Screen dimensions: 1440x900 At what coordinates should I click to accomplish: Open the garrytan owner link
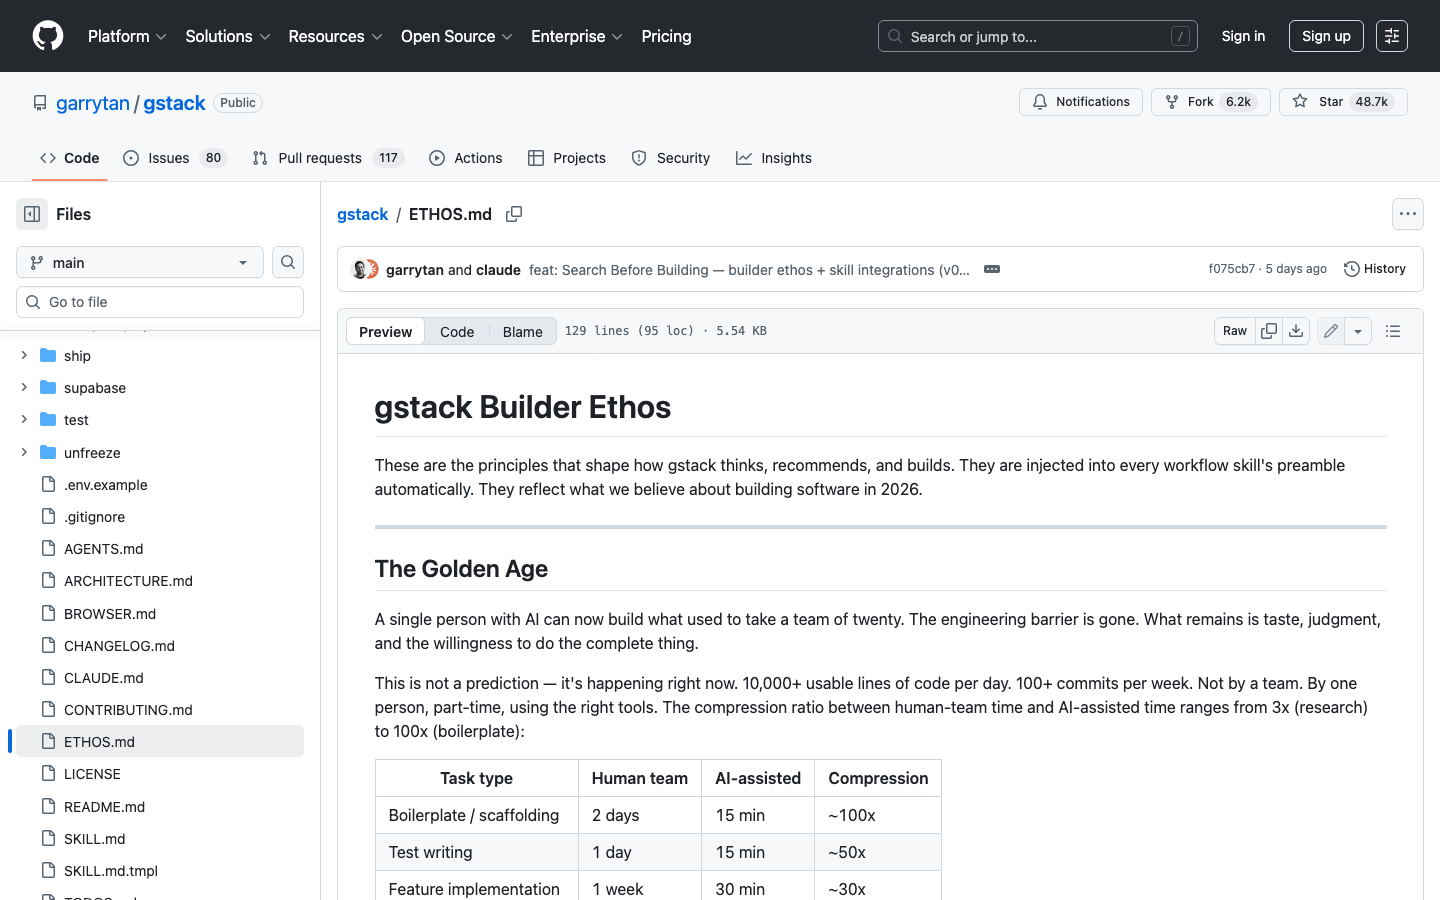pos(93,103)
